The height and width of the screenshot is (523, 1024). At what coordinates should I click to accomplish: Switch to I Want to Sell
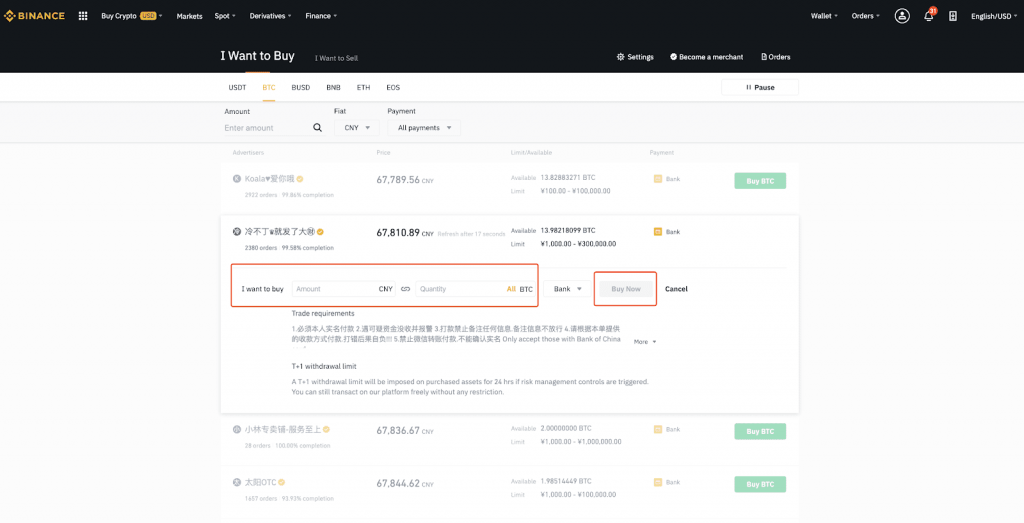(336, 58)
